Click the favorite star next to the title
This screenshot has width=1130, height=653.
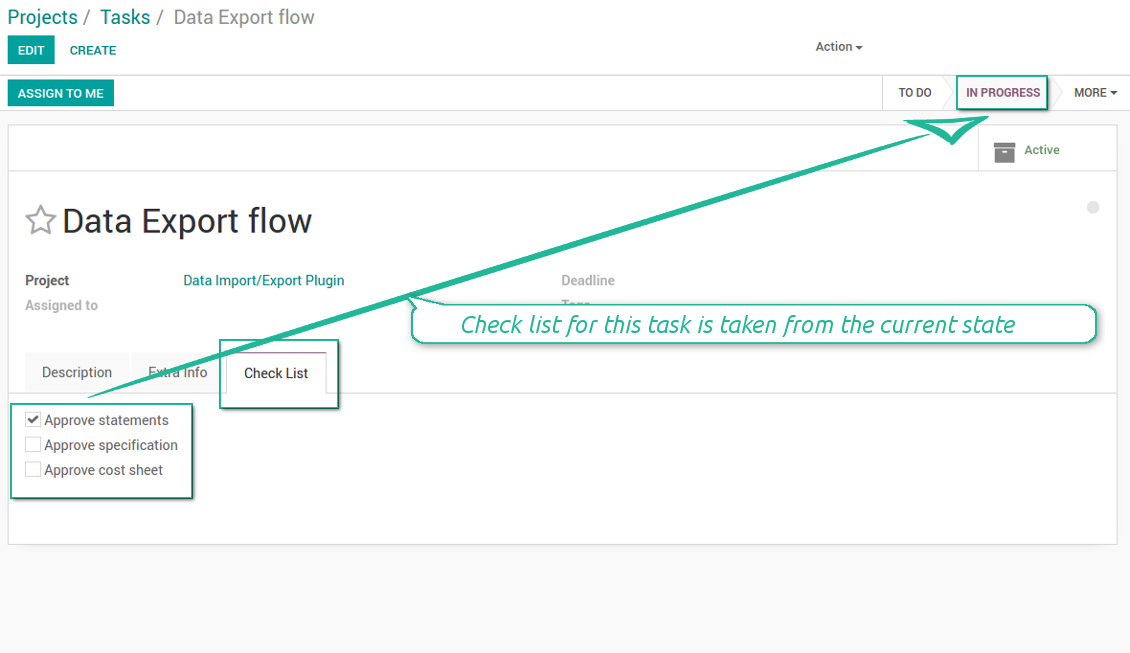(40, 220)
